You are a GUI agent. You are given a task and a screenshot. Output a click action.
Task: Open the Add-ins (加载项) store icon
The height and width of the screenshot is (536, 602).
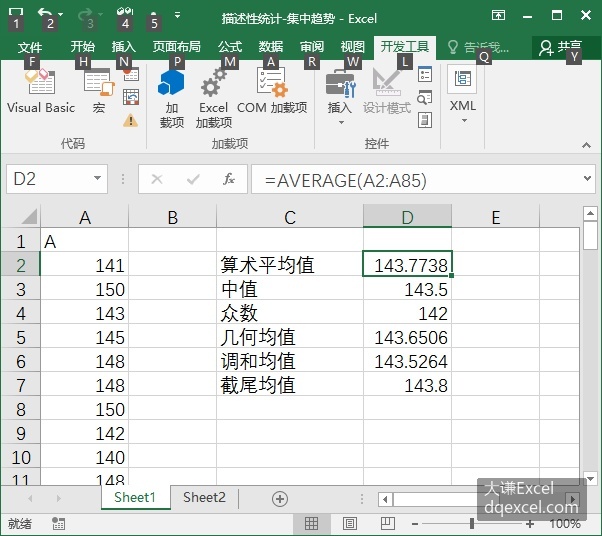pyautogui.click(x=172, y=98)
